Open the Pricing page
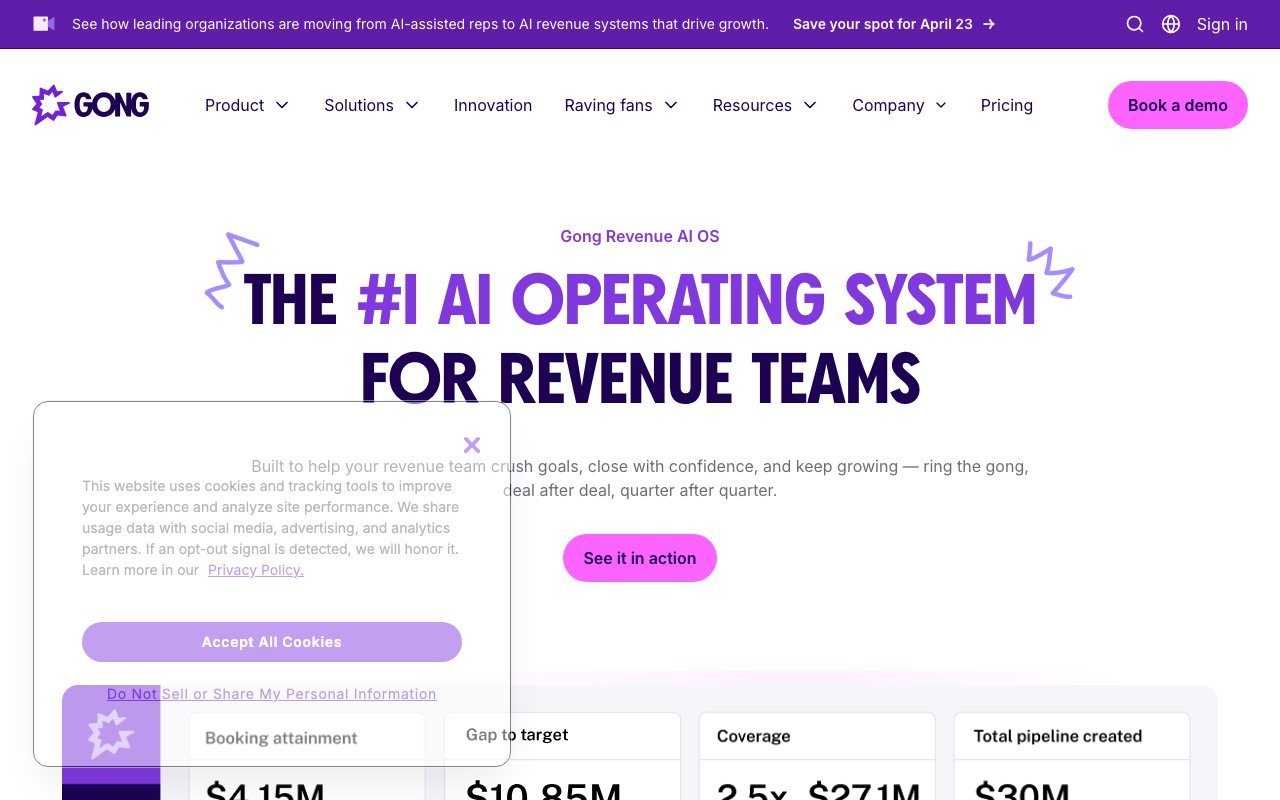Viewport: 1280px width, 800px height. tap(1006, 105)
